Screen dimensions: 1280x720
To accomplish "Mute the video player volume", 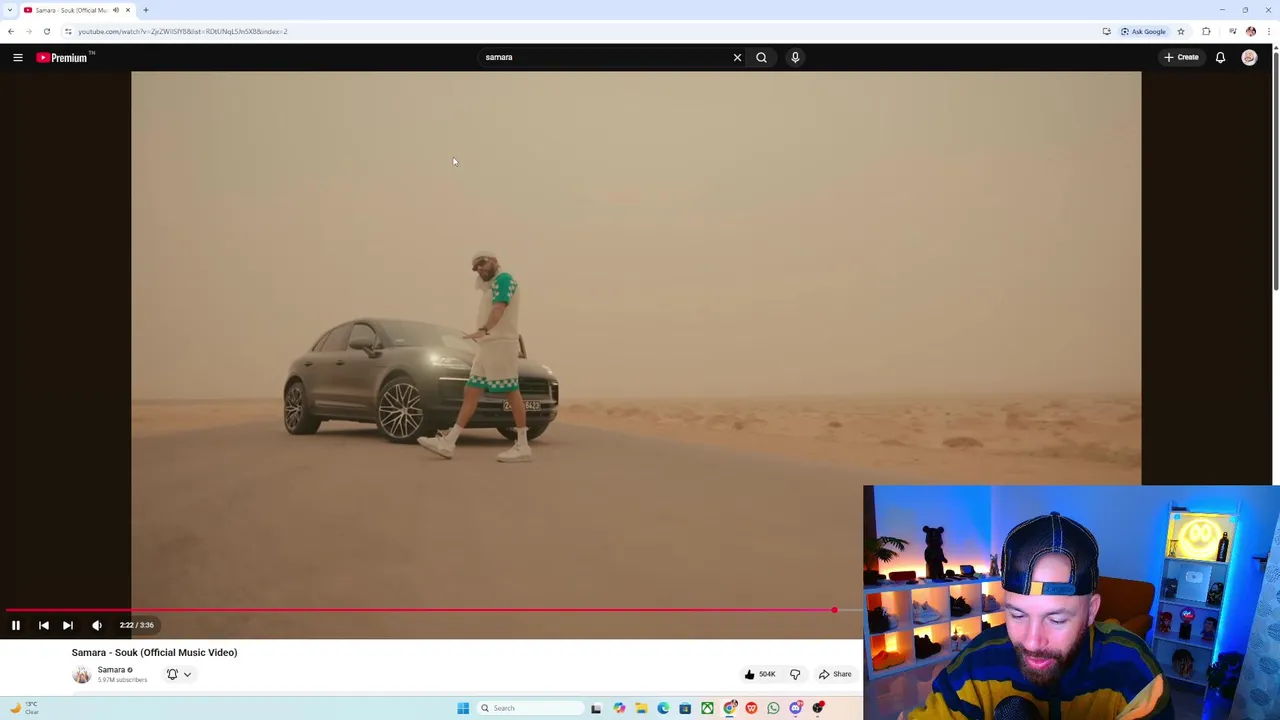I will (x=97, y=625).
